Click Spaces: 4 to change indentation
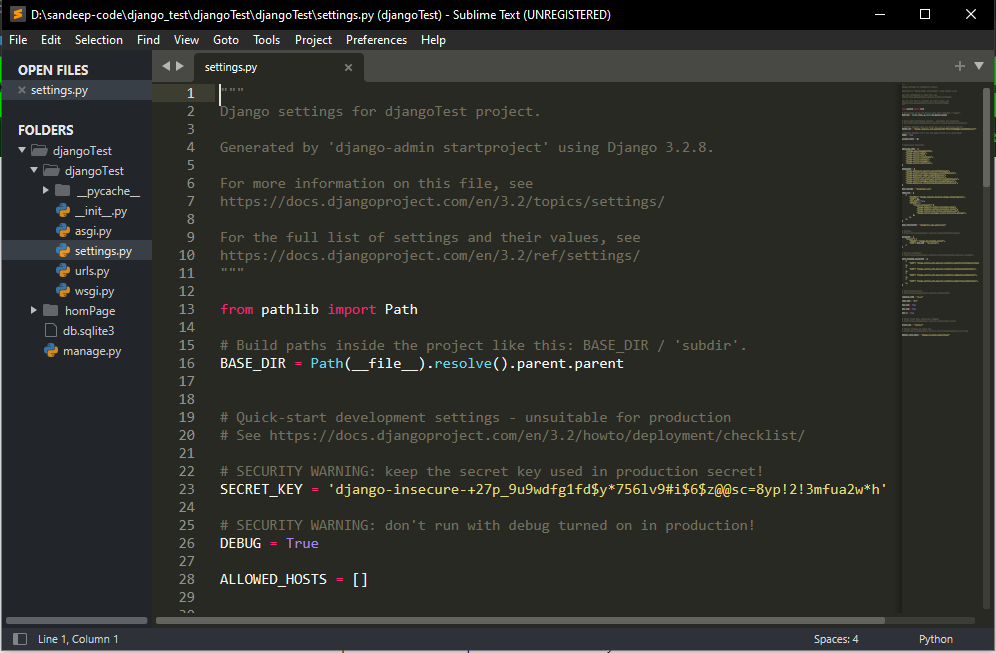 click(836, 638)
